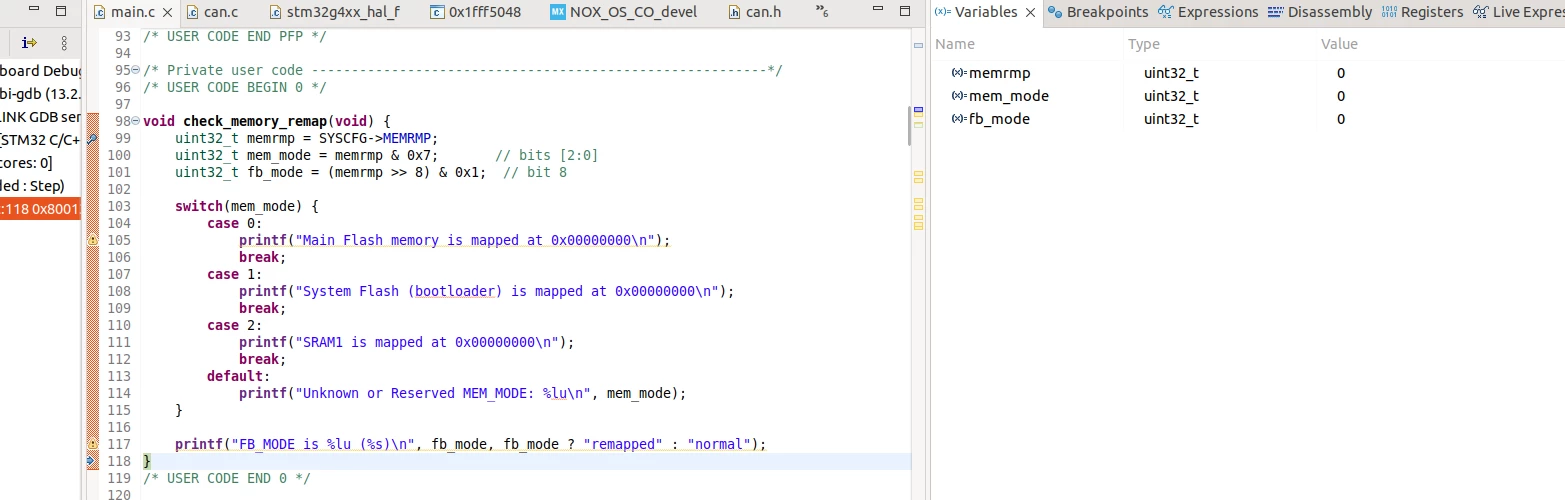The height and width of the screenshot is (500, 1565).
Task: Click the mem_mode variable icon
Action: coord(958,96)
